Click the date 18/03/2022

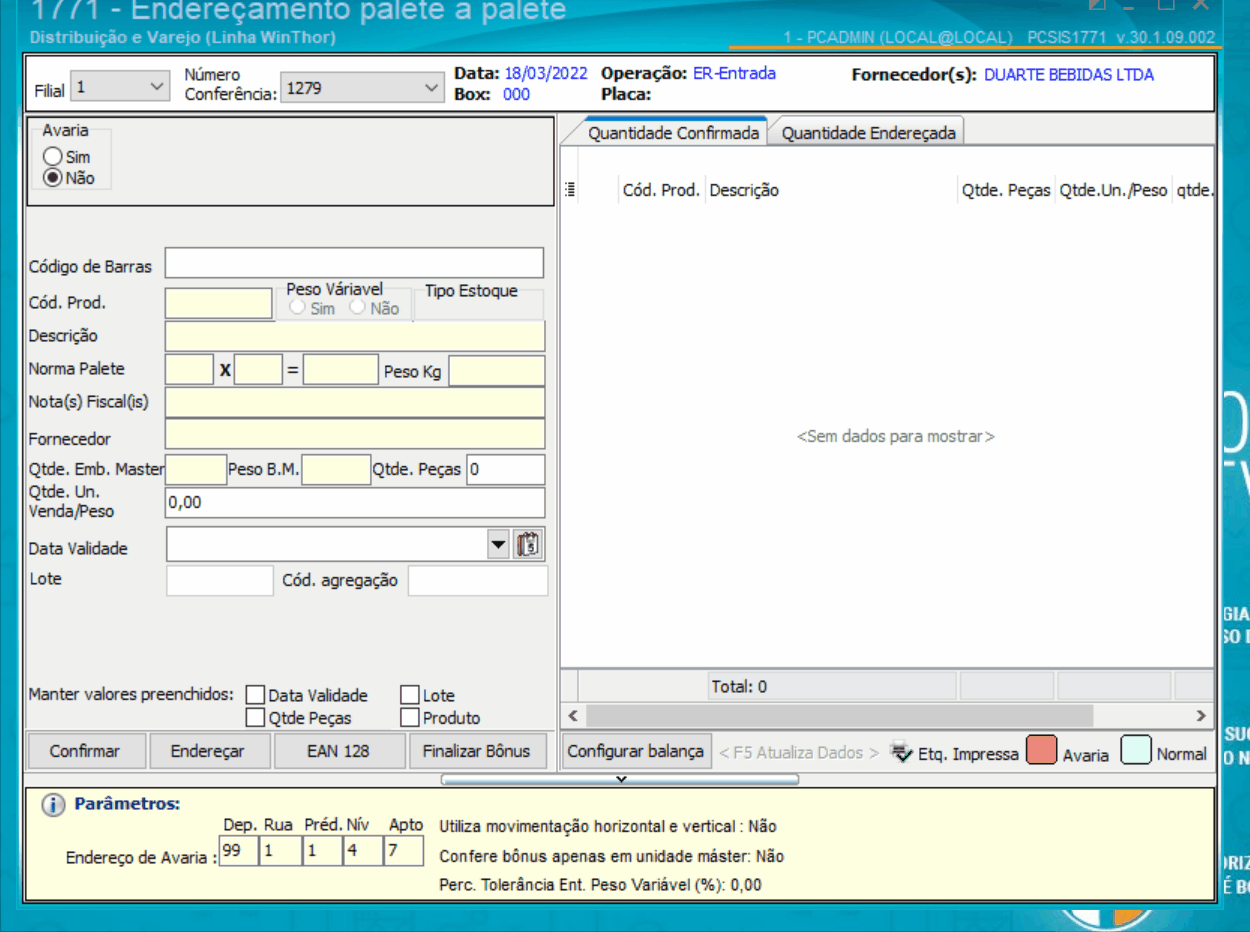pos(546,73)
